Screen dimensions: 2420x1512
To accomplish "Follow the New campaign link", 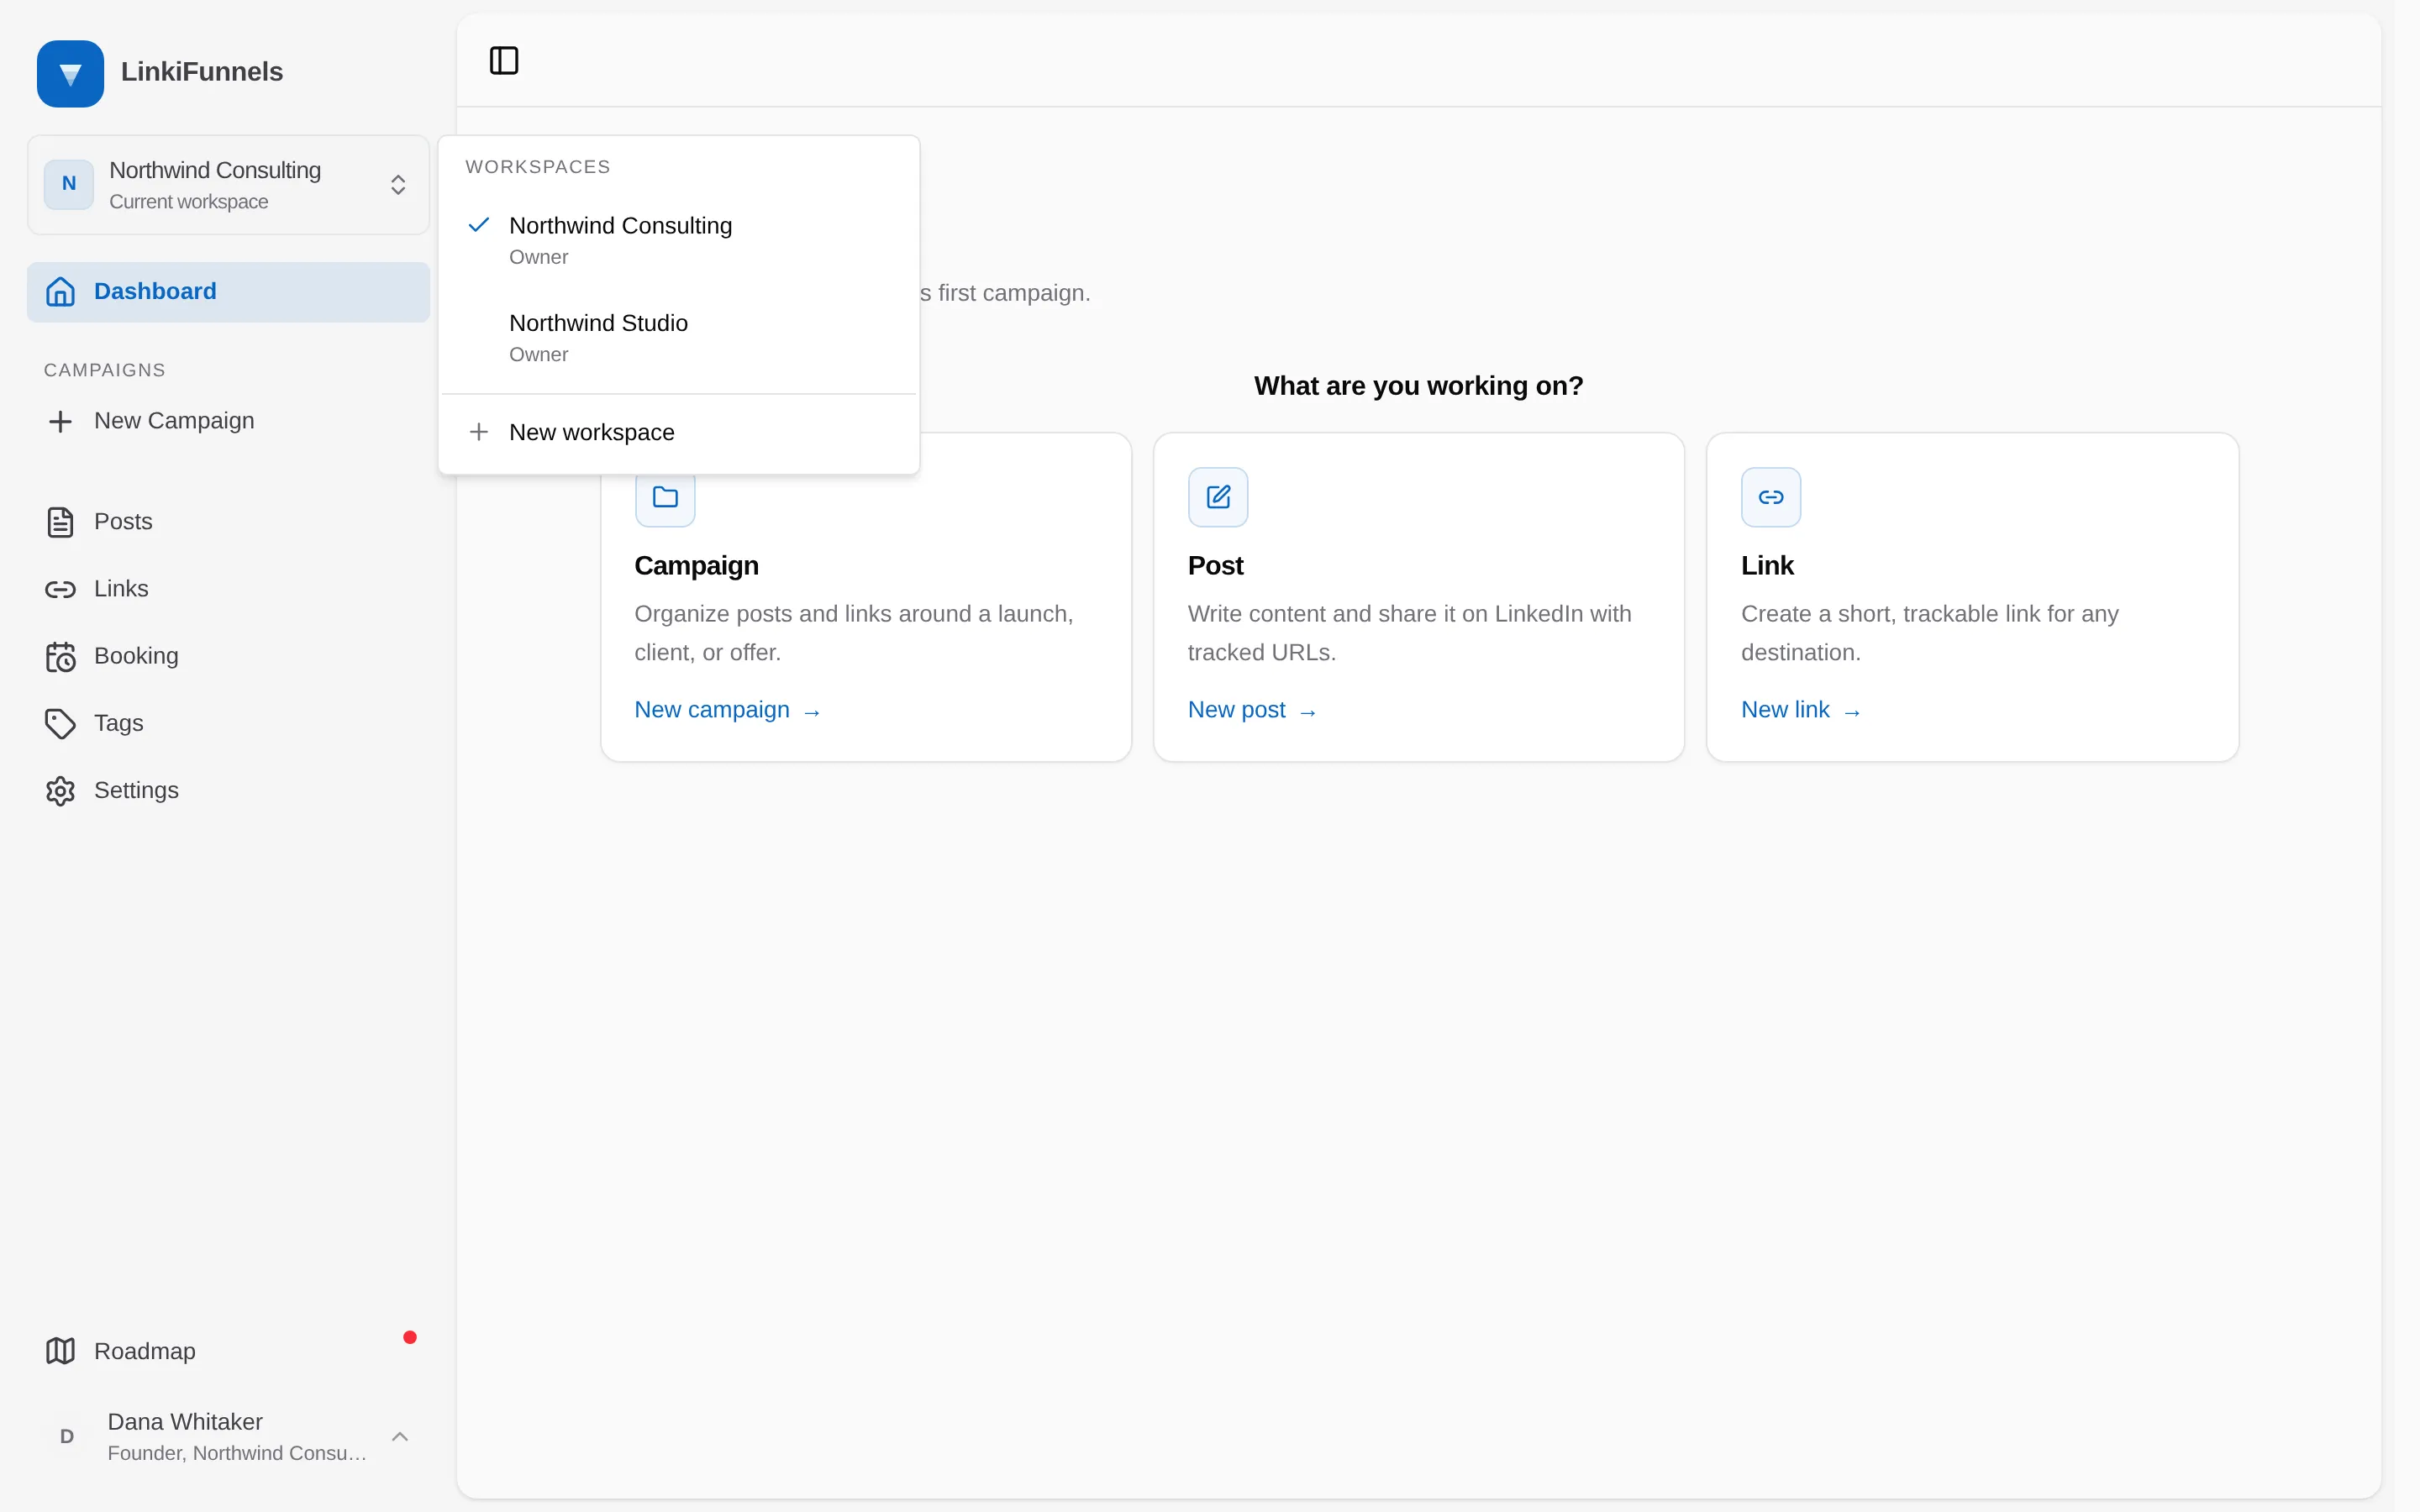I will click(x=727, y=710).
